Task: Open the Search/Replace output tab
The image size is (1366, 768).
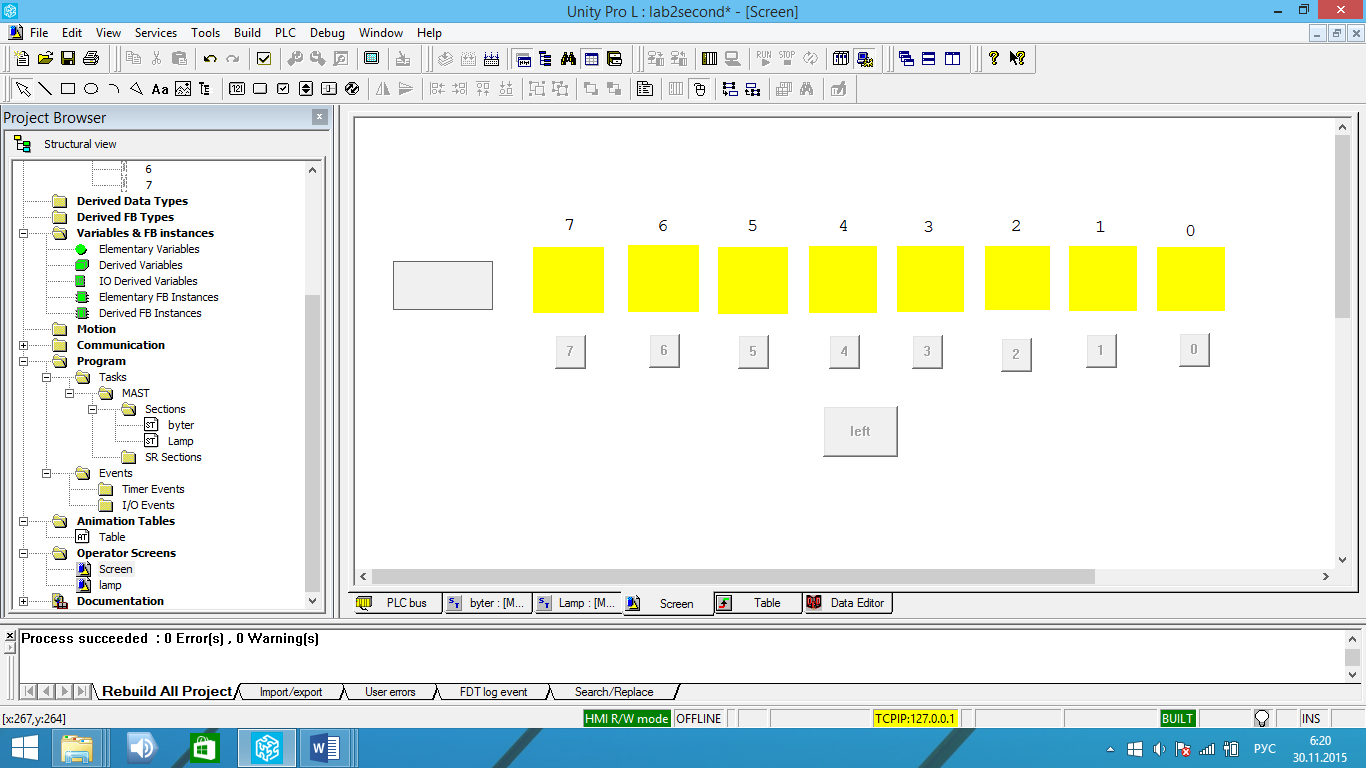Action: (x=614, y=691)
